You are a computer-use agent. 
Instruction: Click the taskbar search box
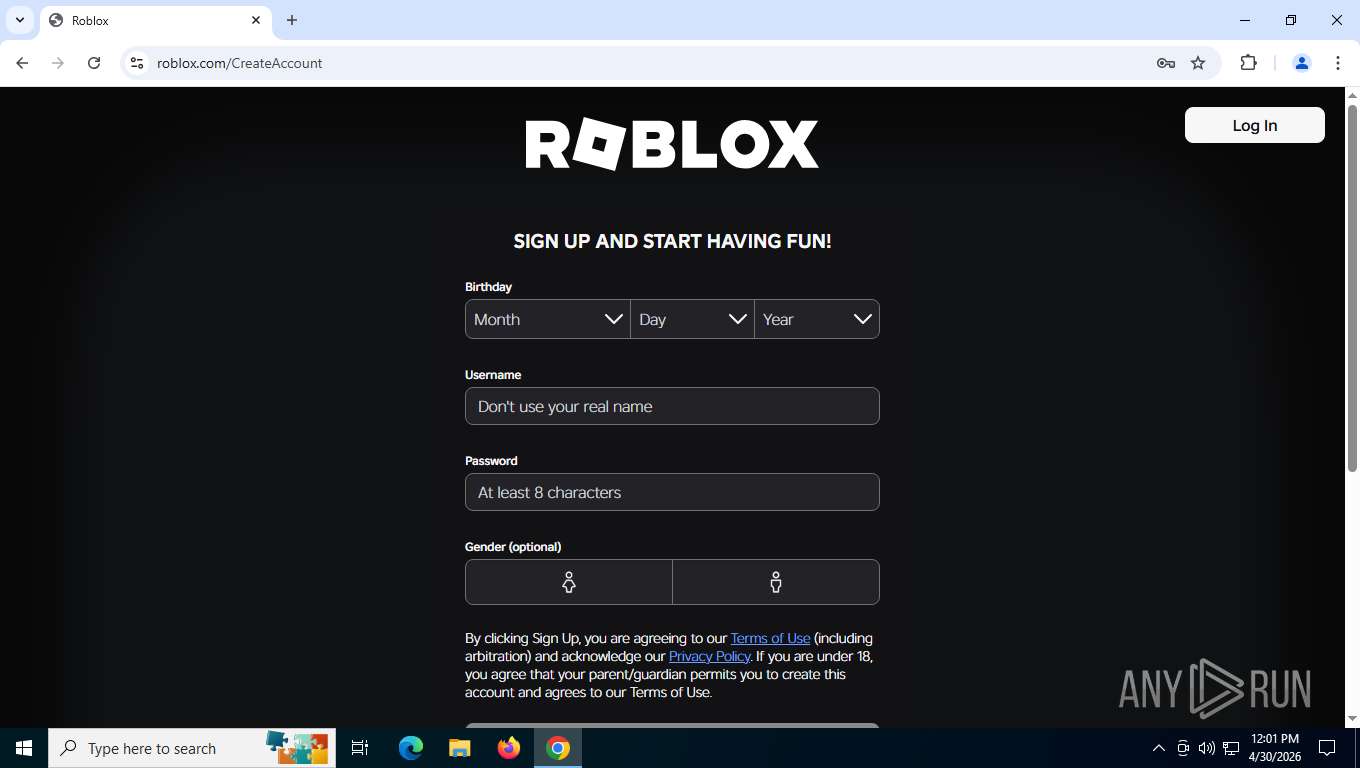pos(192,748)
